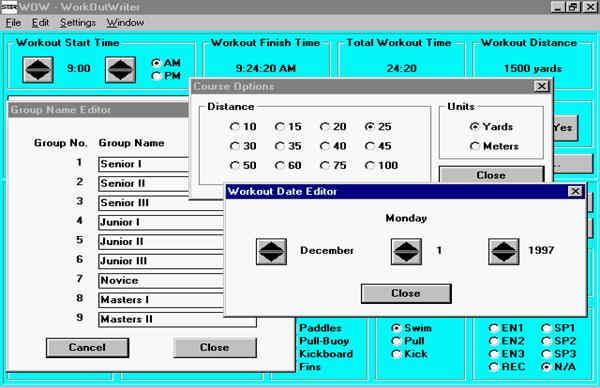
Task: Click the Kickboard equipment label
Action: (x=326, y=354)
